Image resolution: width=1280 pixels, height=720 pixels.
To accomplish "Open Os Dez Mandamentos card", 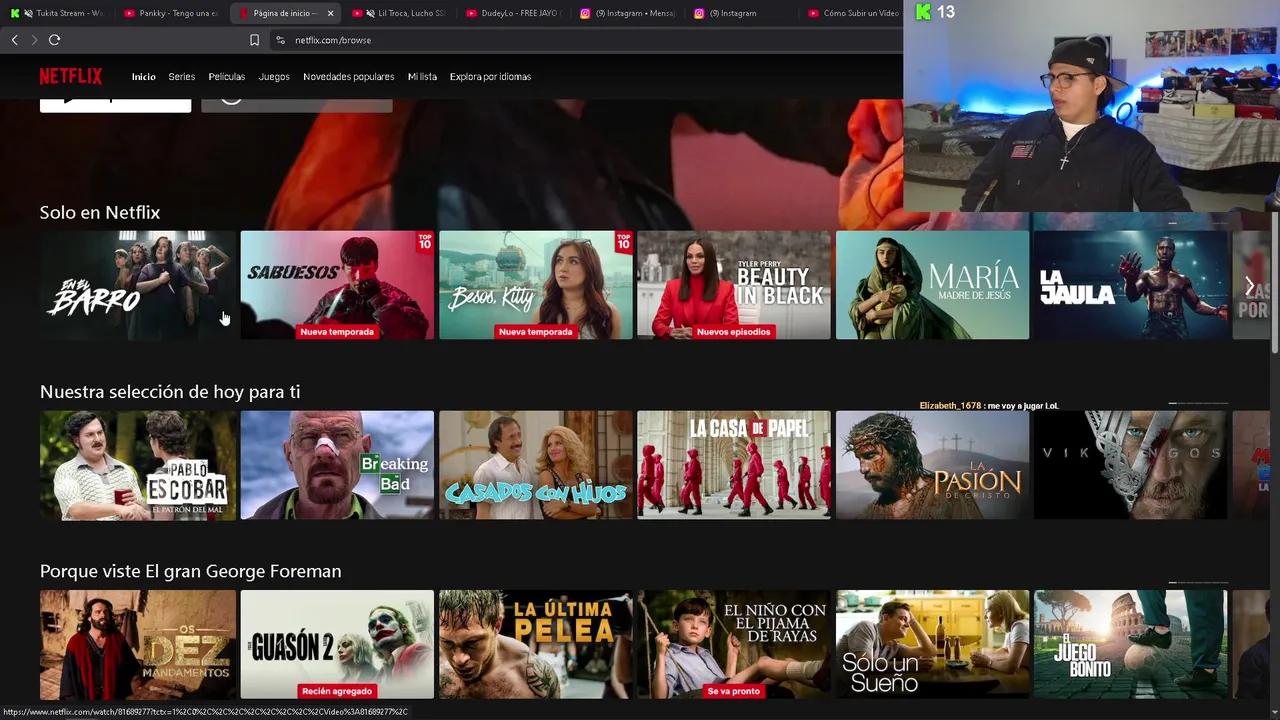I will pyautogui.click(x=138, y=644).
